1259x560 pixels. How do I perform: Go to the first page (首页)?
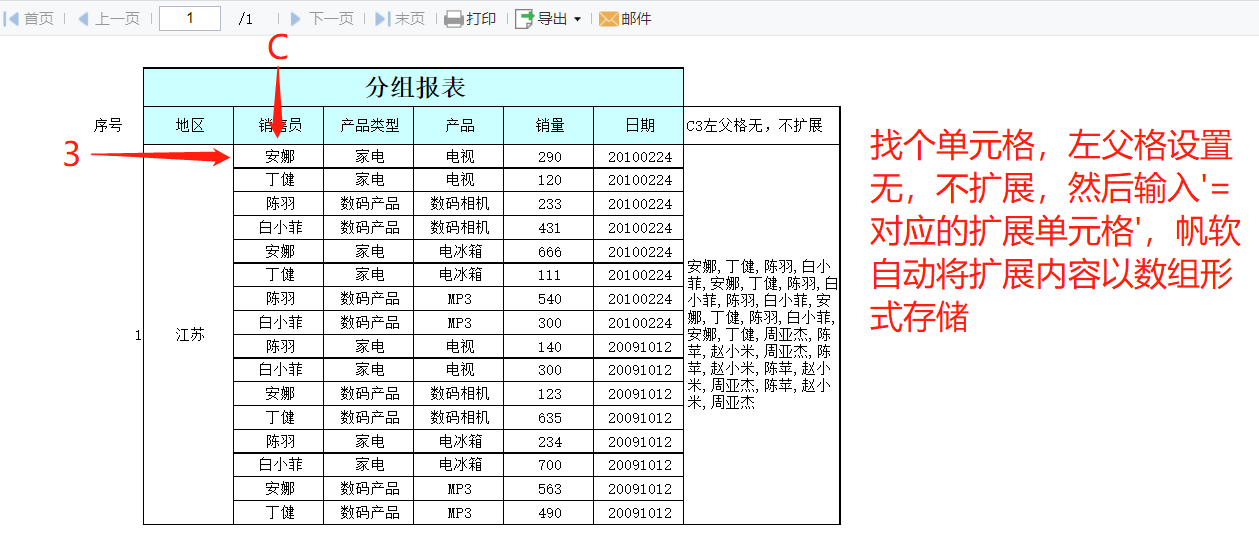click(30, 19)
